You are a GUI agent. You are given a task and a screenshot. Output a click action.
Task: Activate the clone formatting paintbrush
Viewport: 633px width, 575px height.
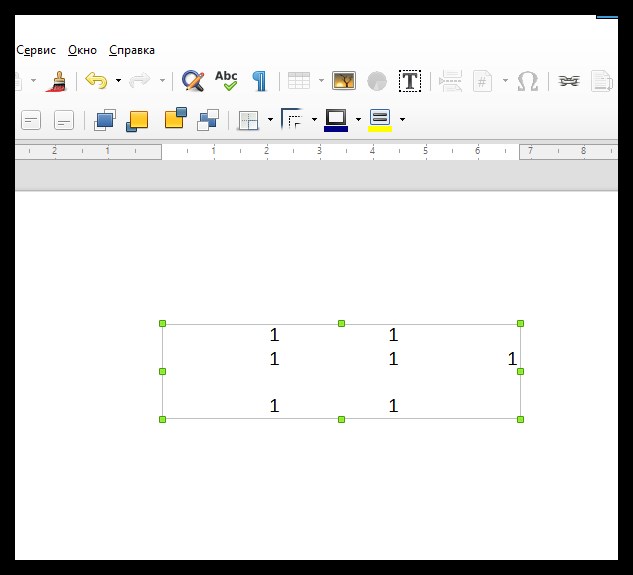pos(57,81)
